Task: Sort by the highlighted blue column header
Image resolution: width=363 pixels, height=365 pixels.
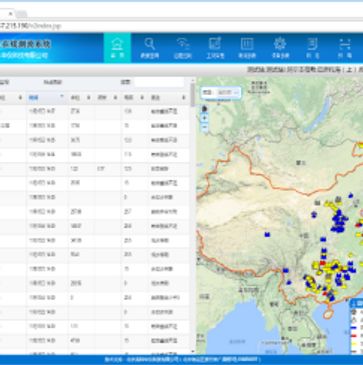Action: pos(46,97)
